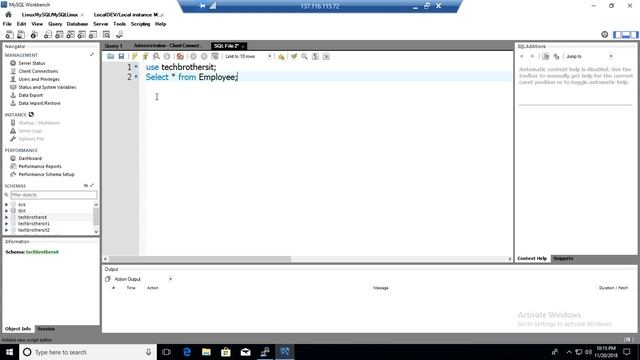Switch to the Query 1 tab
The height and width of the screenshot is (360, 640).
pos(113,46)
